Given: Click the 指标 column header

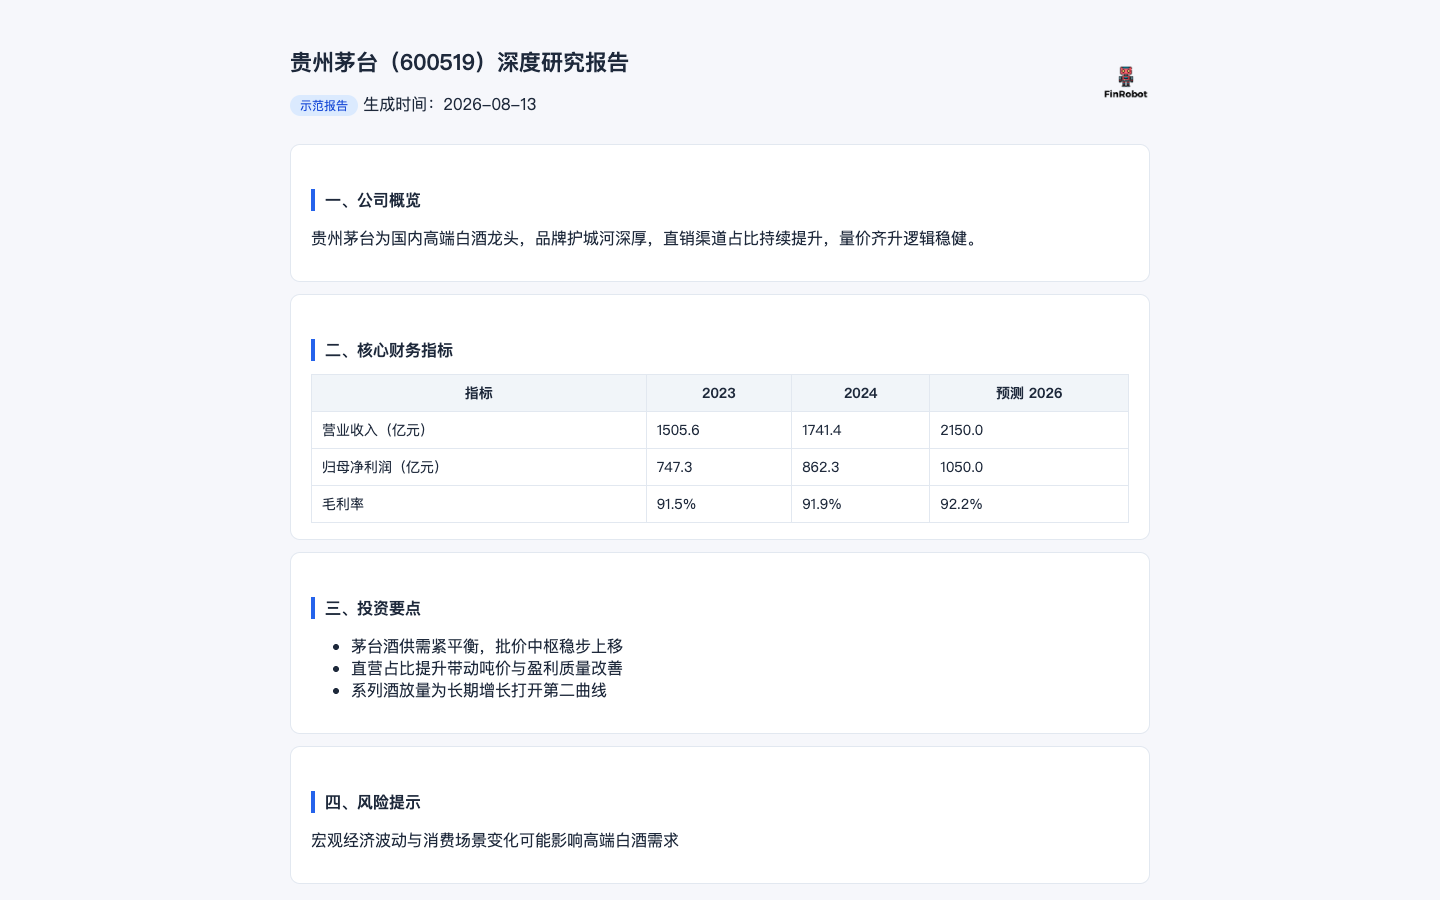Looking at the screenshot, I should pyautogui.click(x=479, y=393).
